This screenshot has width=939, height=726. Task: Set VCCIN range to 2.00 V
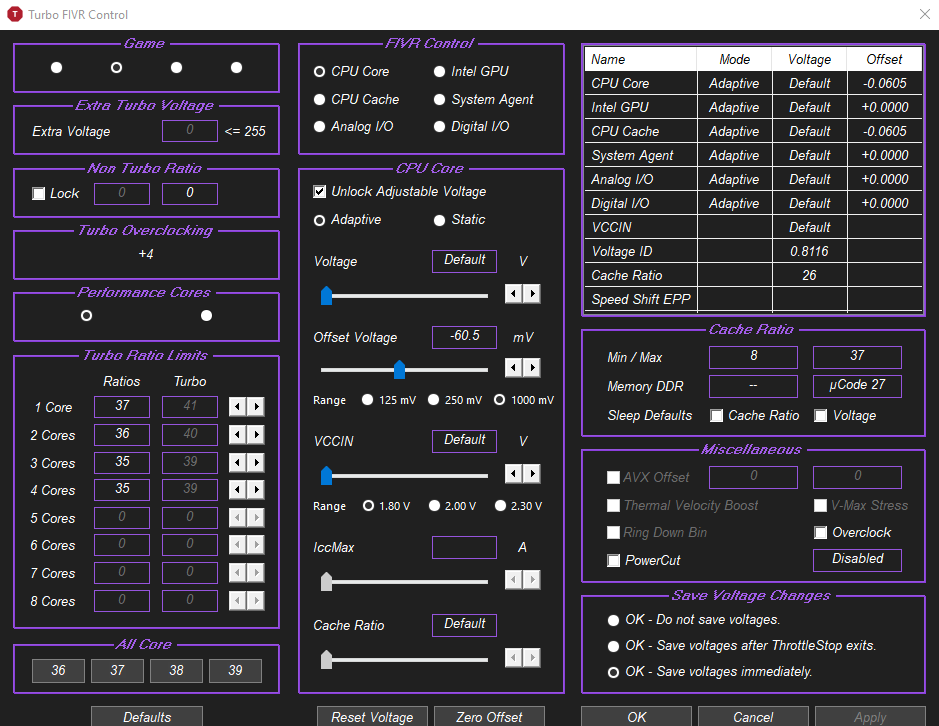pyautogui.click(x=434, y=506)
